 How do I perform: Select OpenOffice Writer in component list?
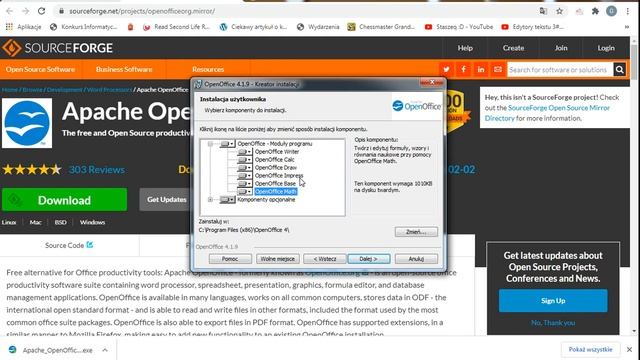pos(277,151)
